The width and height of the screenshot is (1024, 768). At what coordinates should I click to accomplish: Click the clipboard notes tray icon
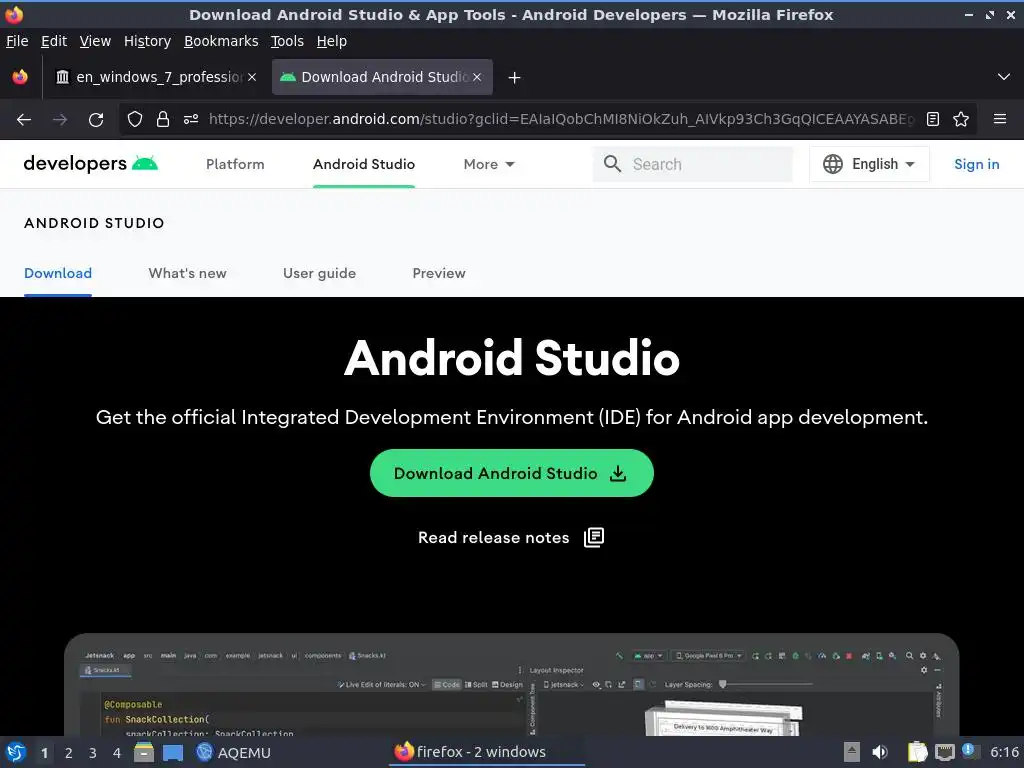917,752
